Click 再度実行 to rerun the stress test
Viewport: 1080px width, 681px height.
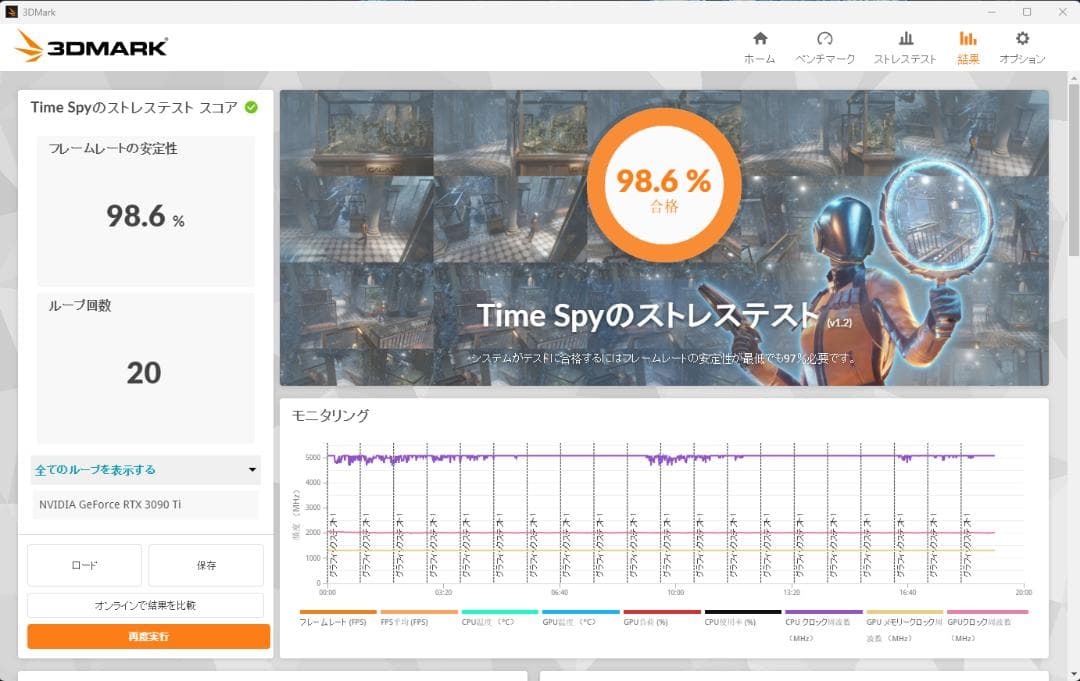145,636
